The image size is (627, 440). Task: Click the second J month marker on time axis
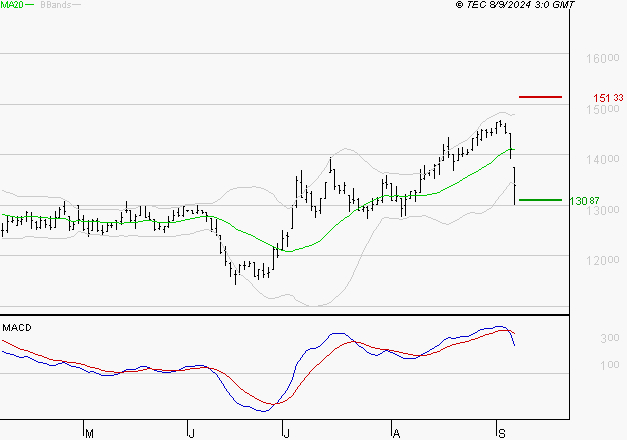click(286, 433)
